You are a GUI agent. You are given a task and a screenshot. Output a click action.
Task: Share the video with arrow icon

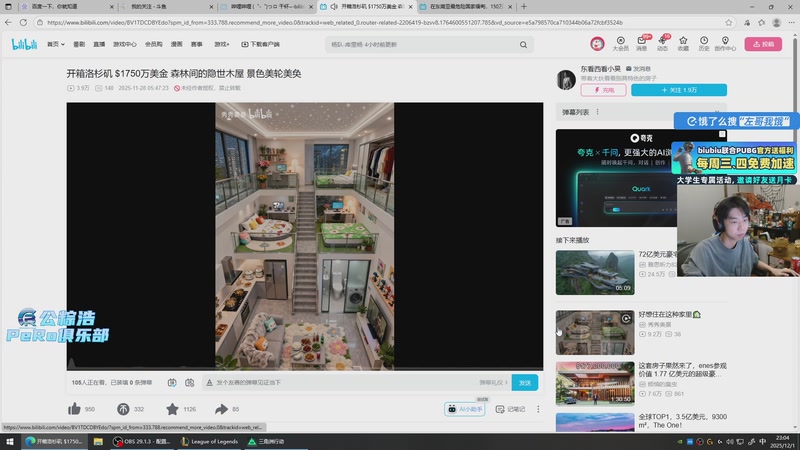(221, 409)
